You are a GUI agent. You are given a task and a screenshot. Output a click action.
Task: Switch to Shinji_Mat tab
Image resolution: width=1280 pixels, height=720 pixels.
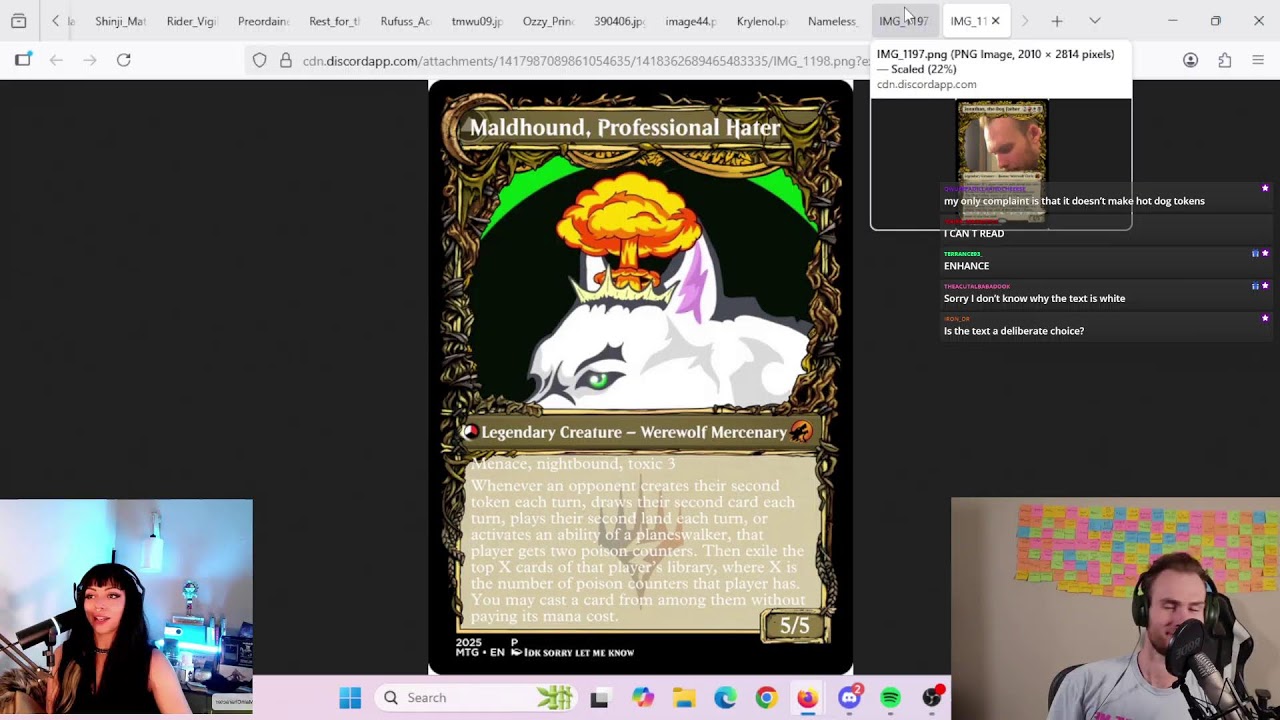(x=120, y=21)
